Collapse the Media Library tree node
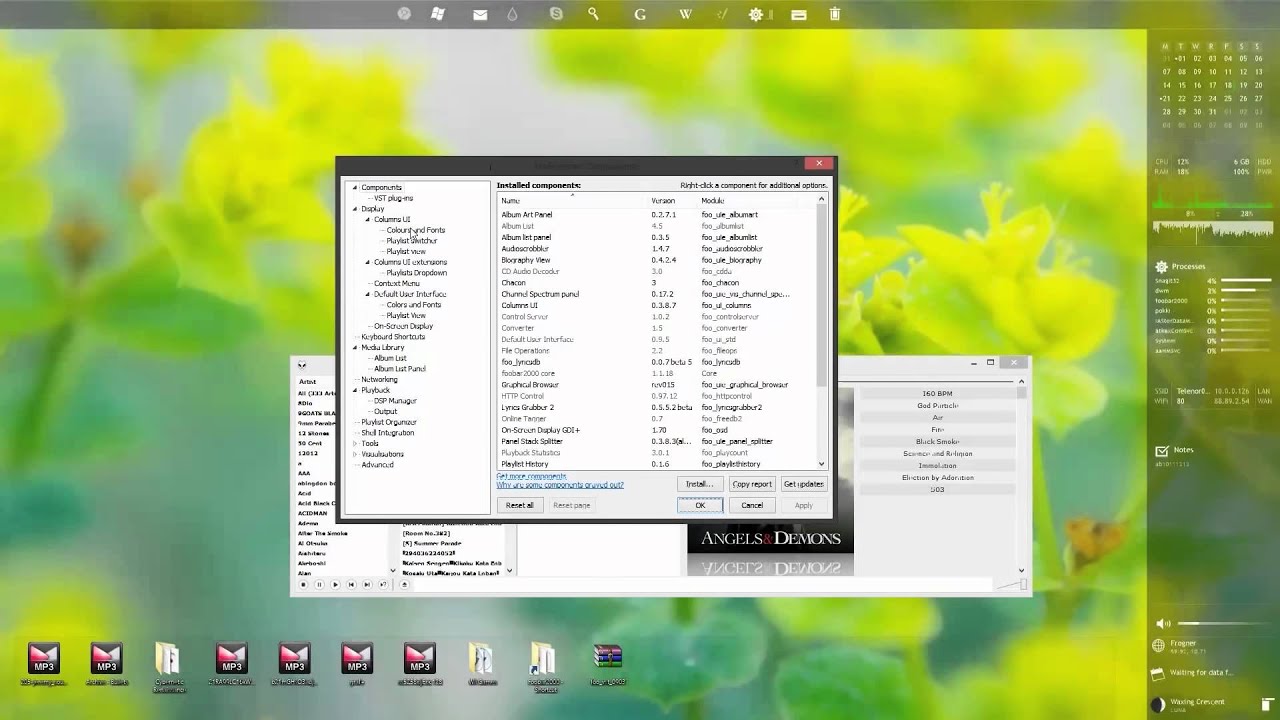The image size is (1280, 720). 354,347
